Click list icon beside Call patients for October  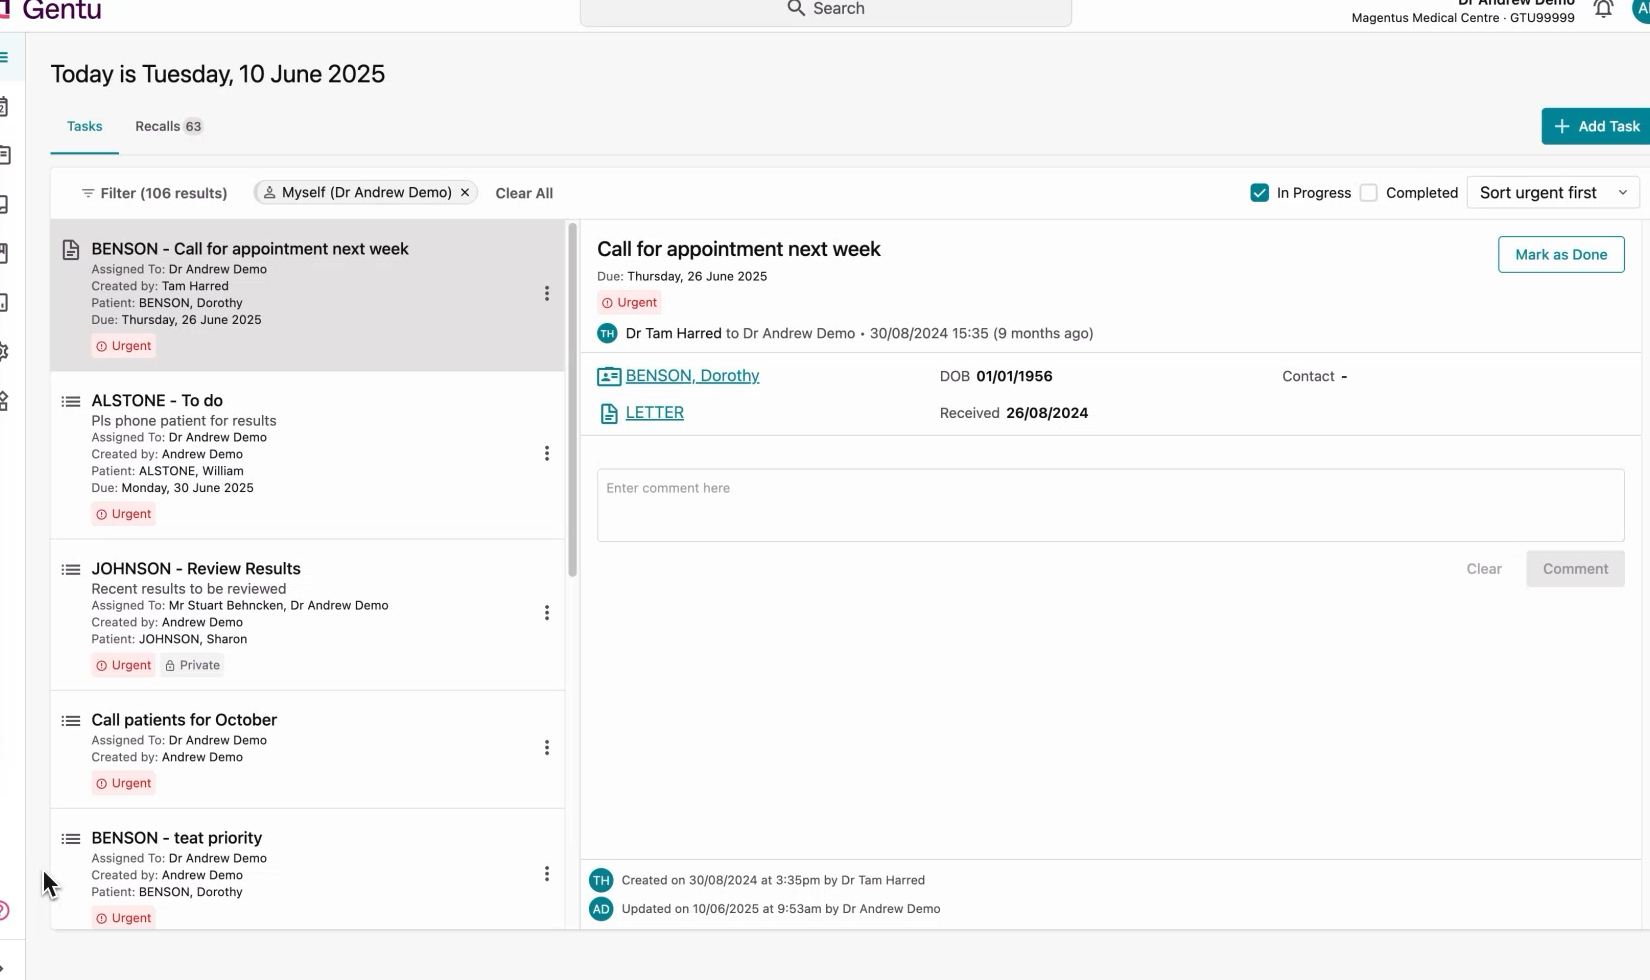pyautogui.click(x=71, y=720)
